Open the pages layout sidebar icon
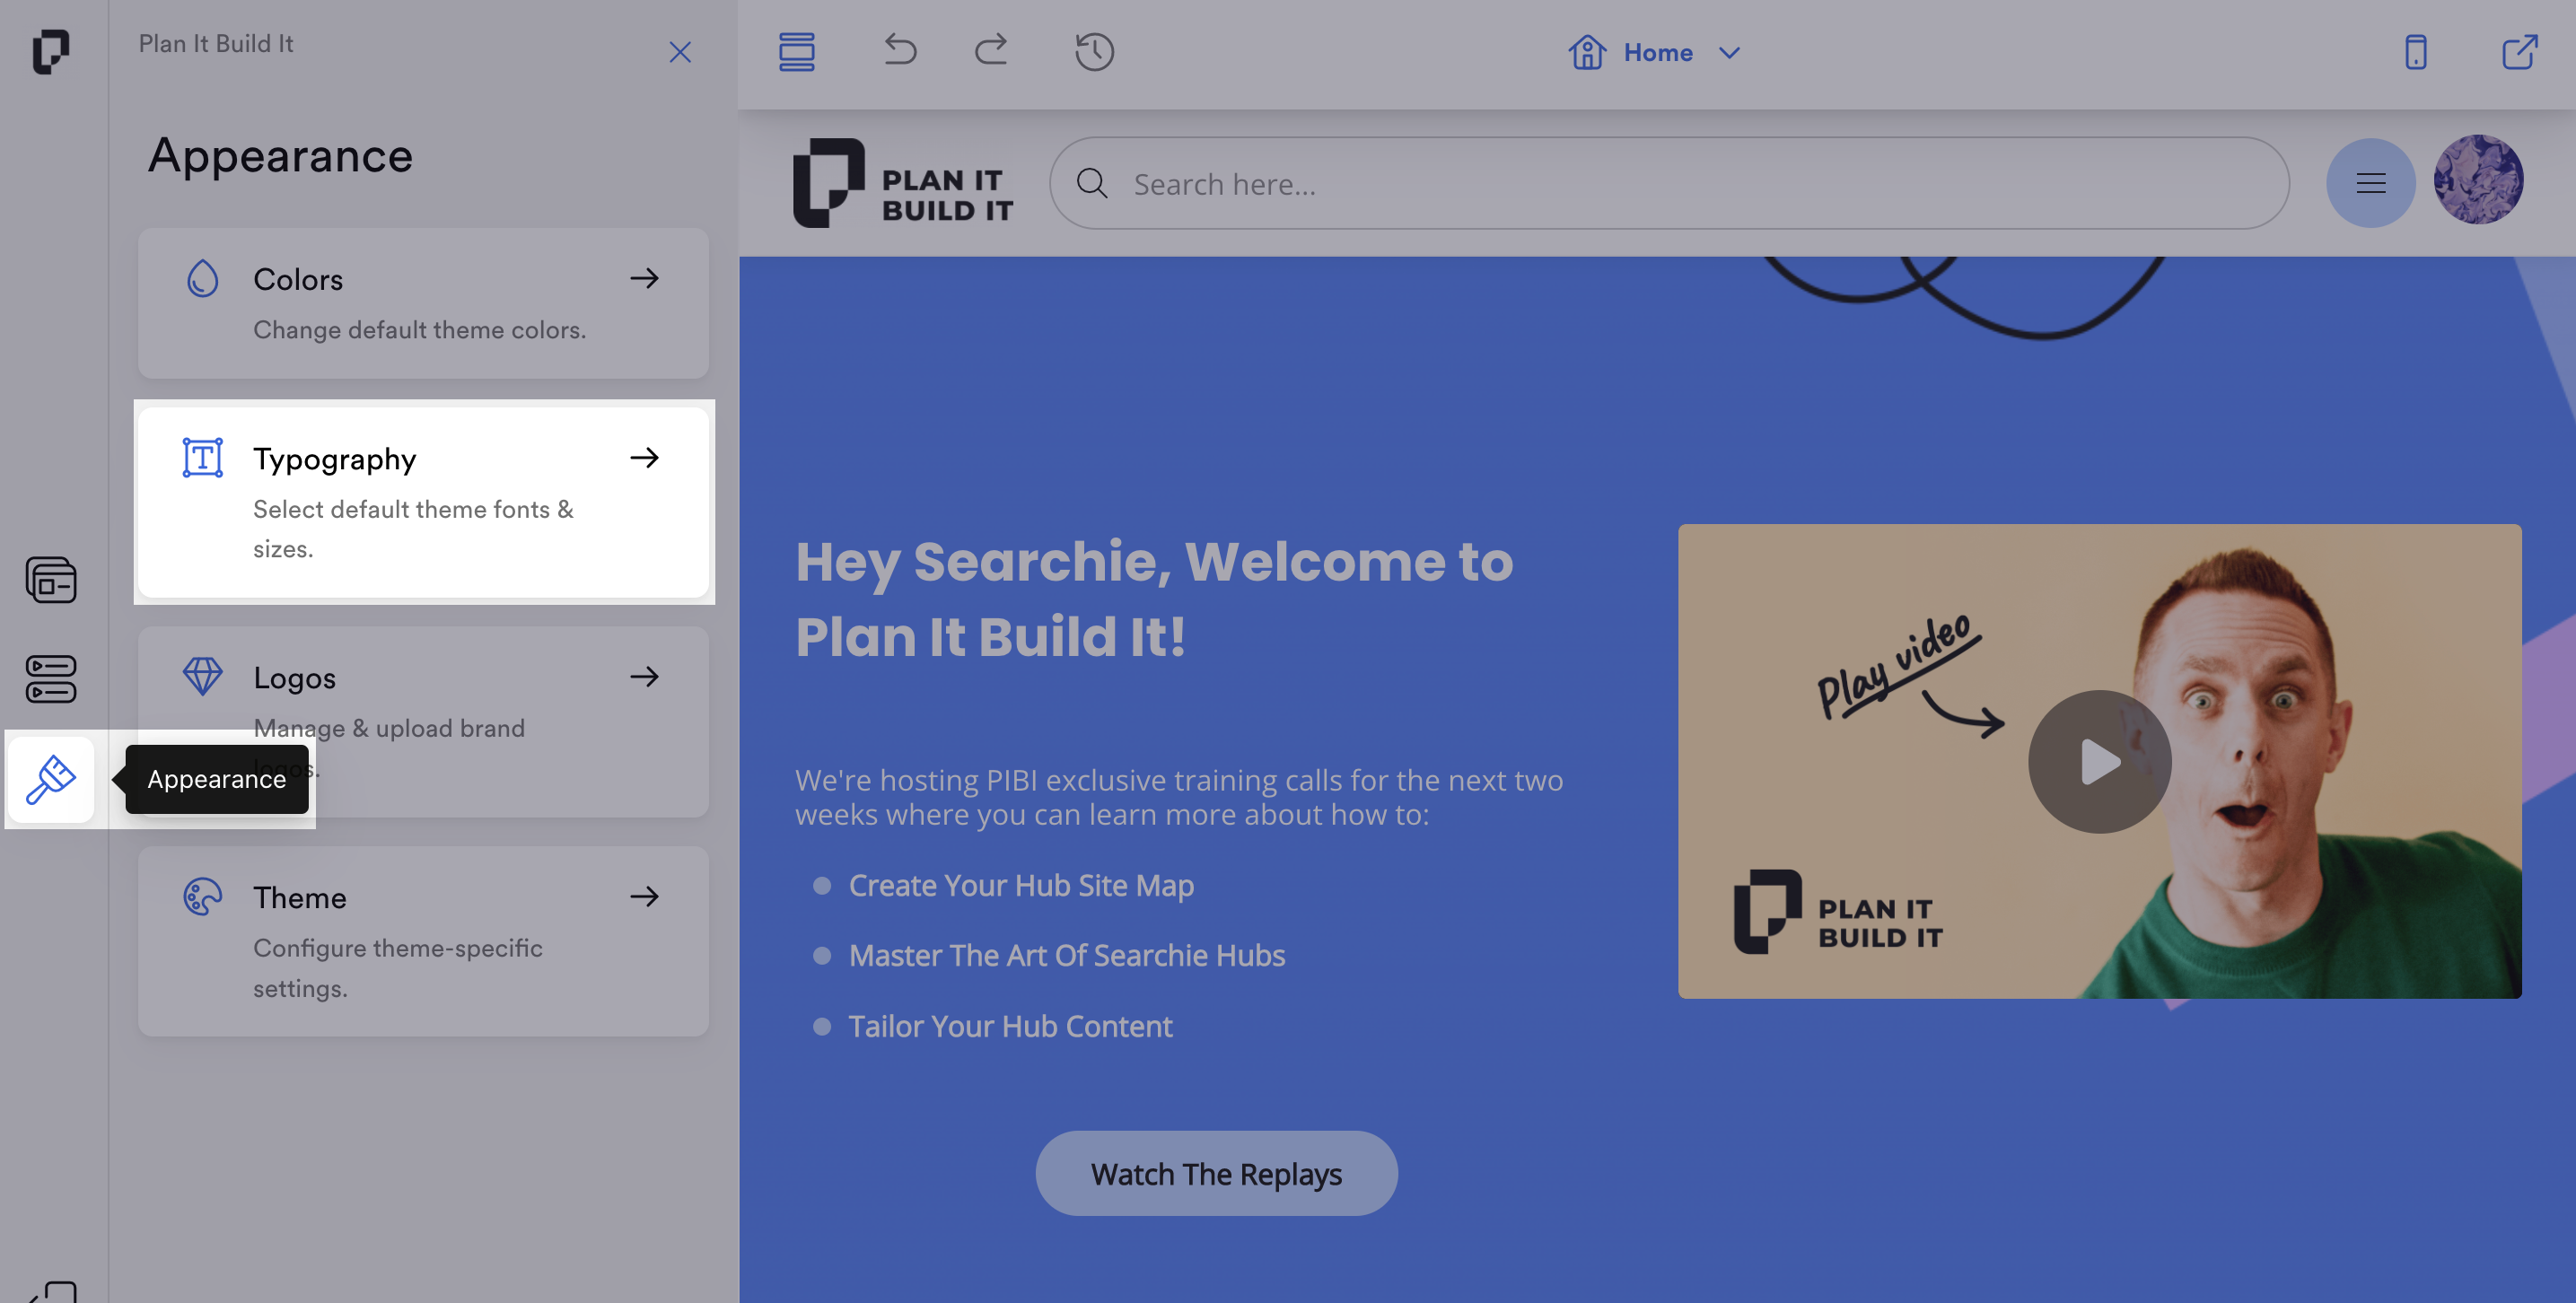The image size is (2576, 1303). pos(50,580)
